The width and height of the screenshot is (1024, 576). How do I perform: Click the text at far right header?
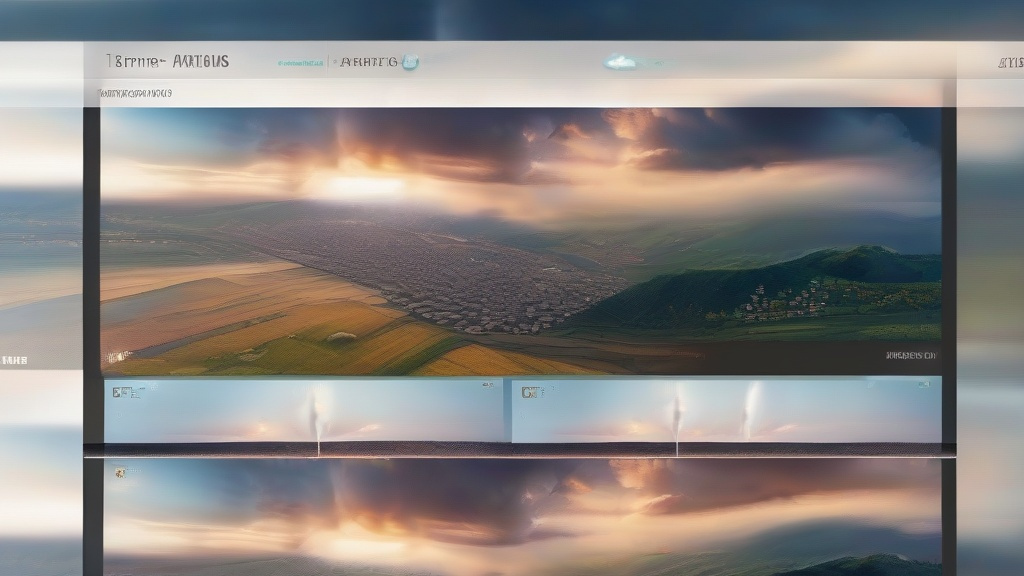pos(1011,63)
